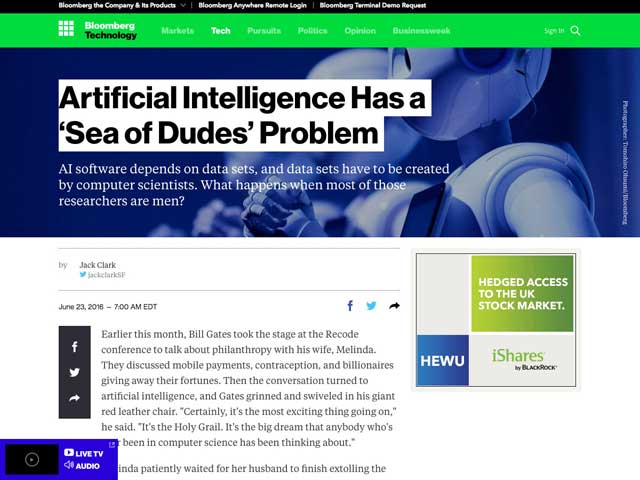Share article on Facebook from header row
The height and width of the screenshot is (480, 640).
tap(350, 306)
